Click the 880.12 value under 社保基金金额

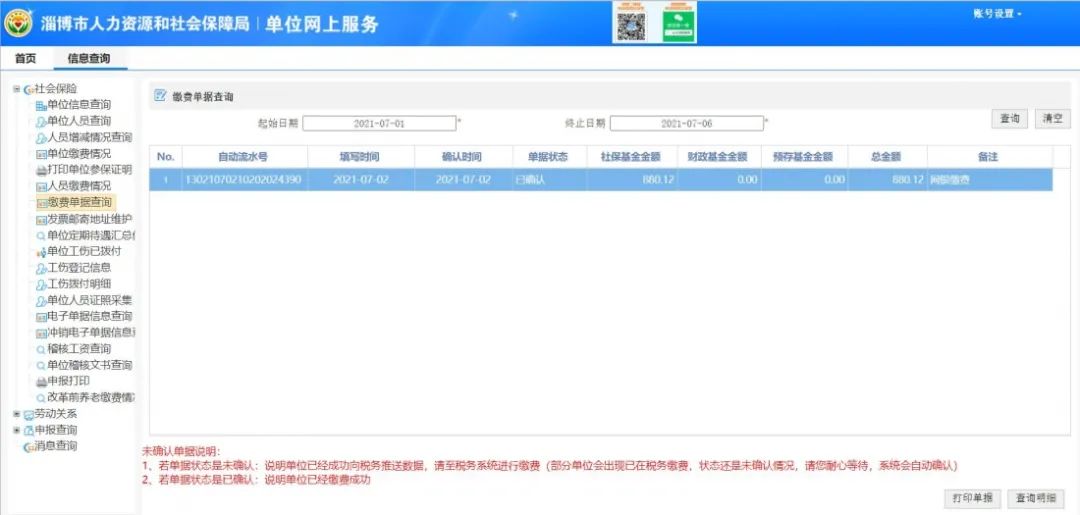[632, 180]
